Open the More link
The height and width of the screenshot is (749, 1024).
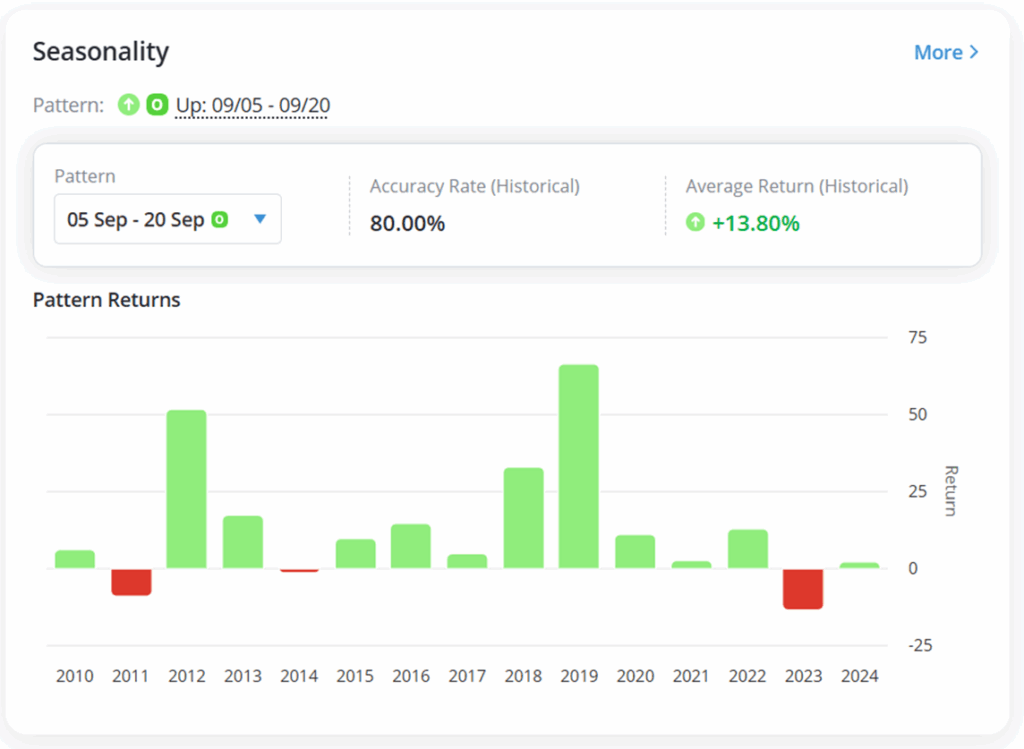[x=946, y=52]
